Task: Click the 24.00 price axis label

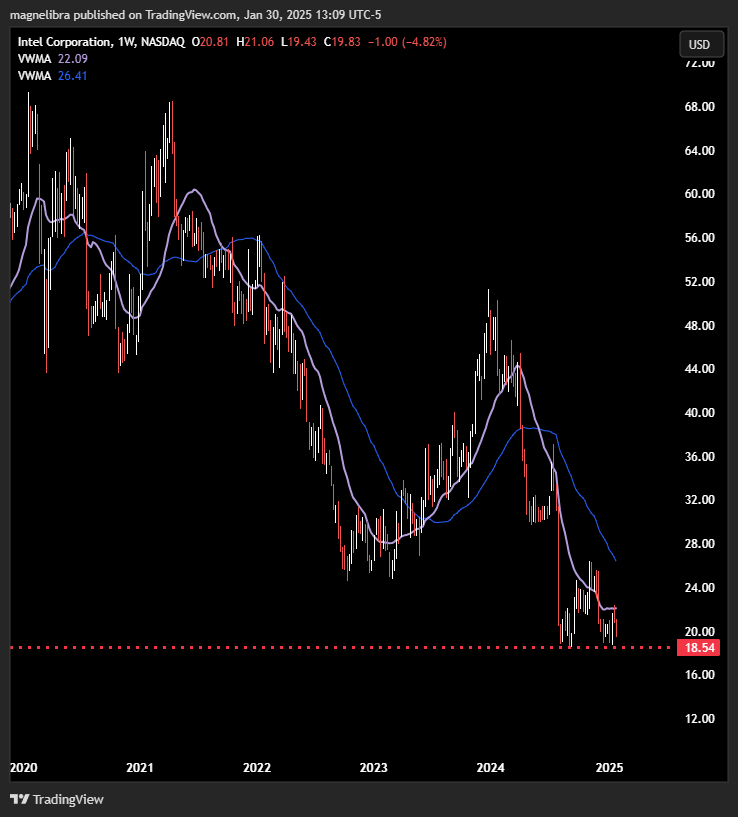Action: (x=699, y=587)
